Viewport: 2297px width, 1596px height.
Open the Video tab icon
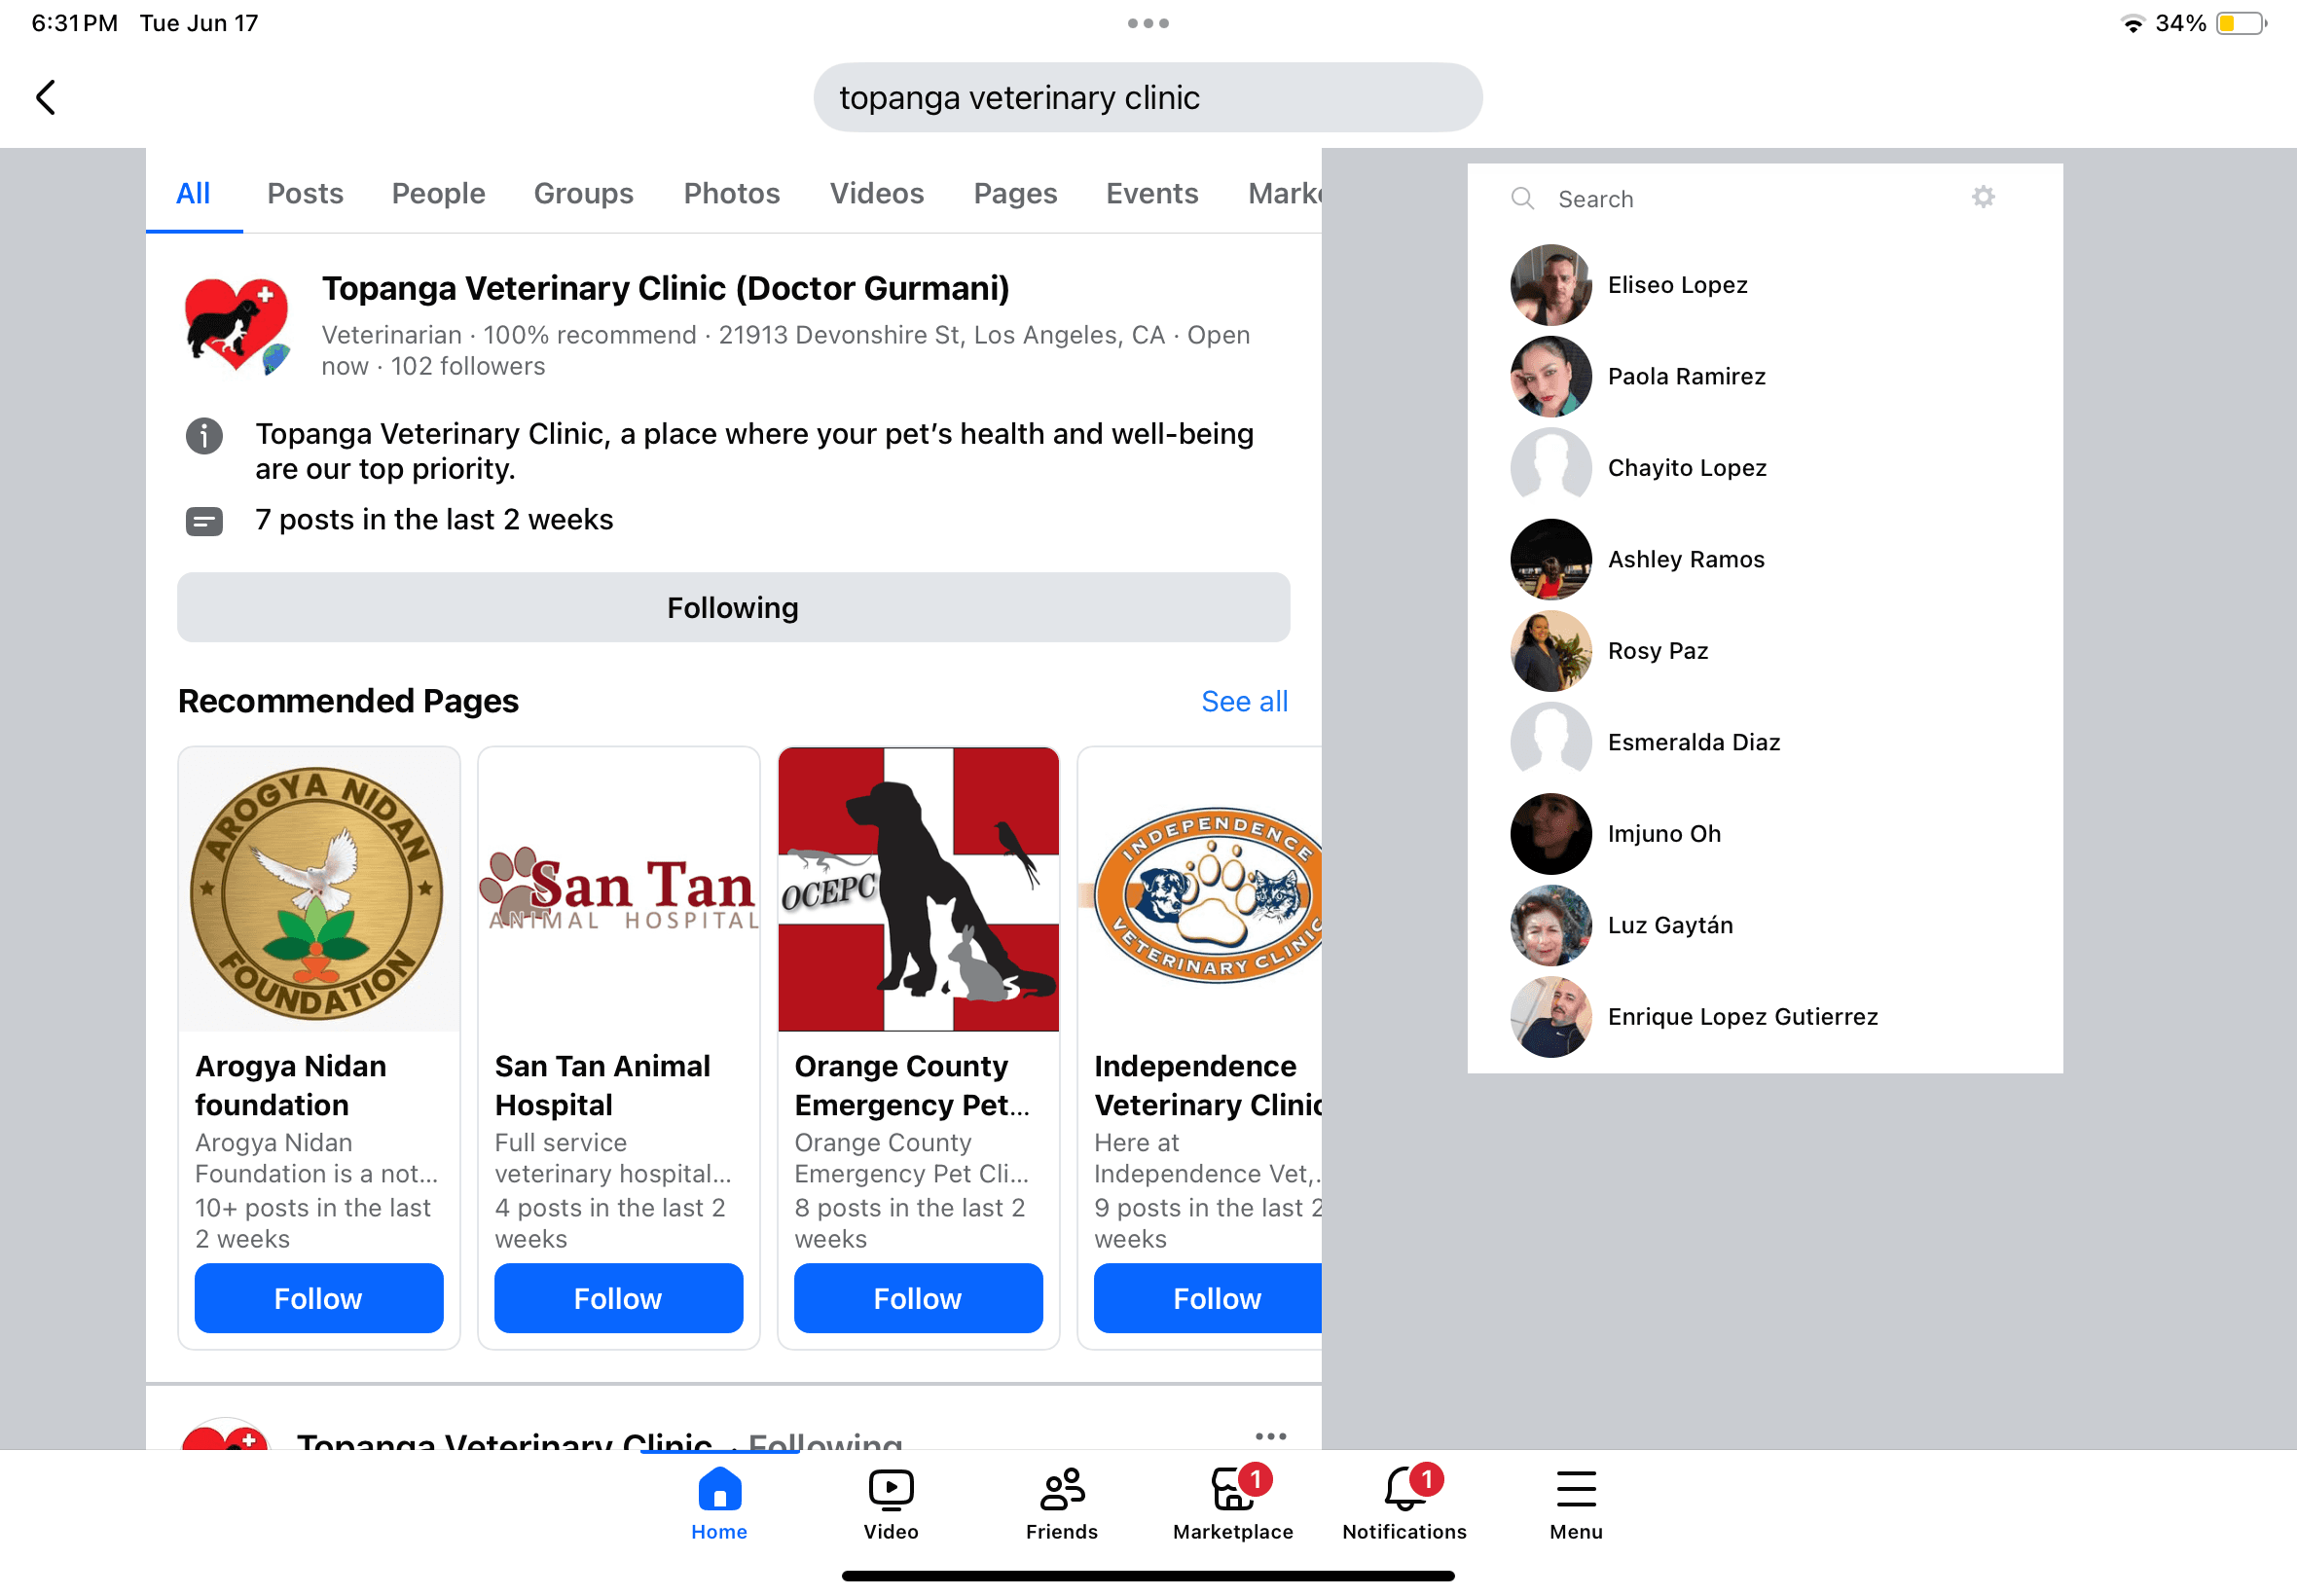pyautogui.click(x=890, y=1489)
